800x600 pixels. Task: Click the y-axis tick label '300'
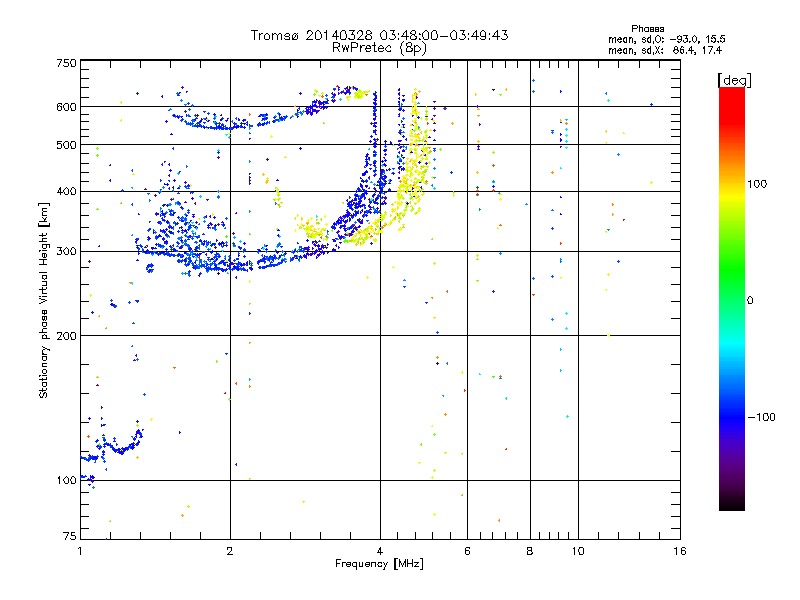pyautogui.click(x=67, y=251)
